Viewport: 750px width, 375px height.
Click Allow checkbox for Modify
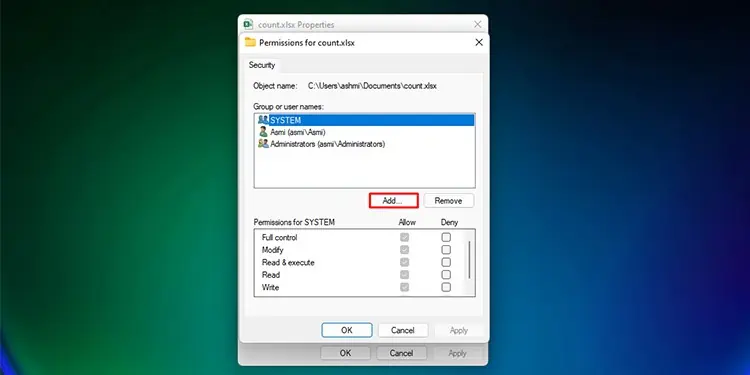click(405, 250)
